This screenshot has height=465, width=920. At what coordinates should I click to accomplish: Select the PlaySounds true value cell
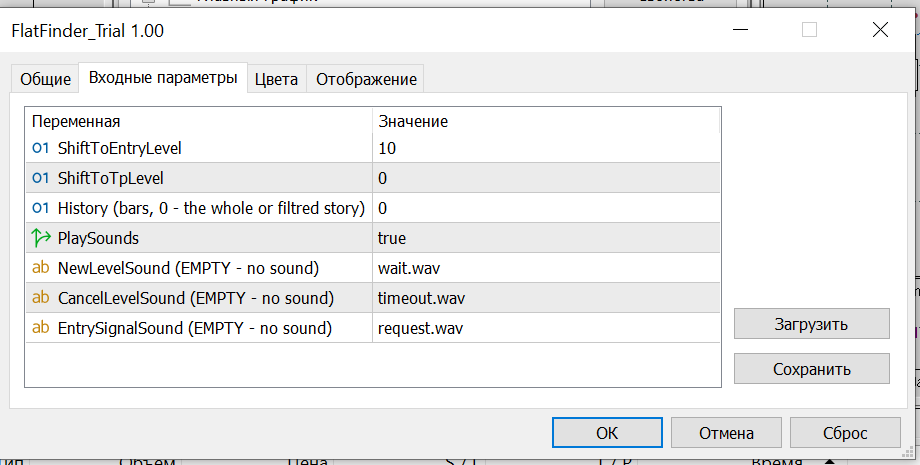pos(545,238)
